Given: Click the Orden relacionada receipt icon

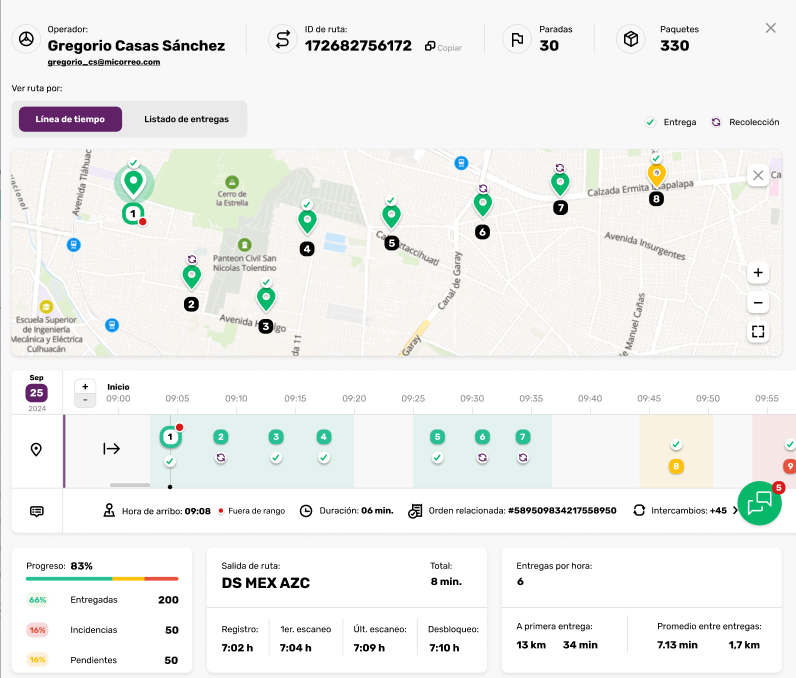Looking at the screenshot, I should click(415, 511).
